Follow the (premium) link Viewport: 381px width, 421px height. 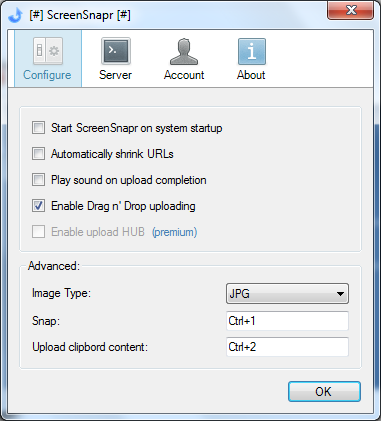point(174,232)
